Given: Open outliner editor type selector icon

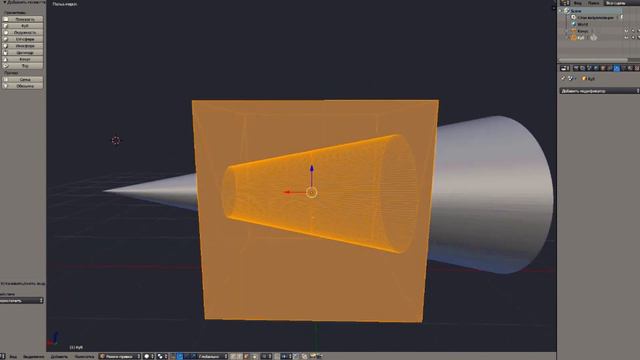Looking at the screenshot, I should pos(565,3).
